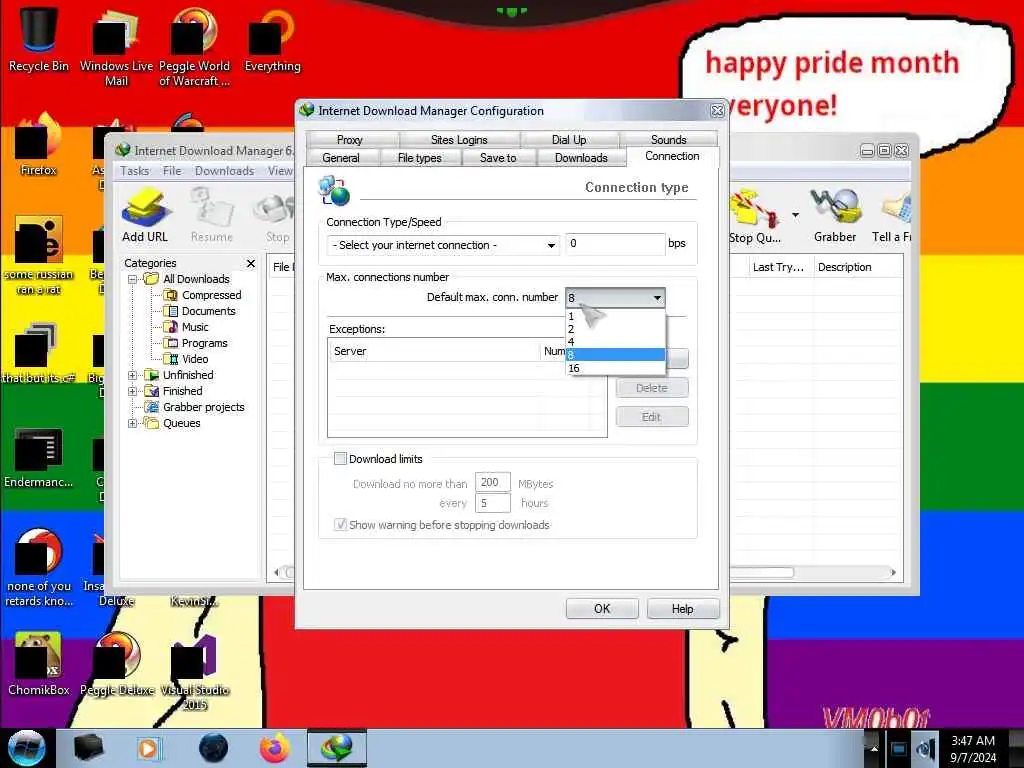This screenshot has width=1024, height=768.
Task: Switch to the General tab
Action: click(341, 157)
